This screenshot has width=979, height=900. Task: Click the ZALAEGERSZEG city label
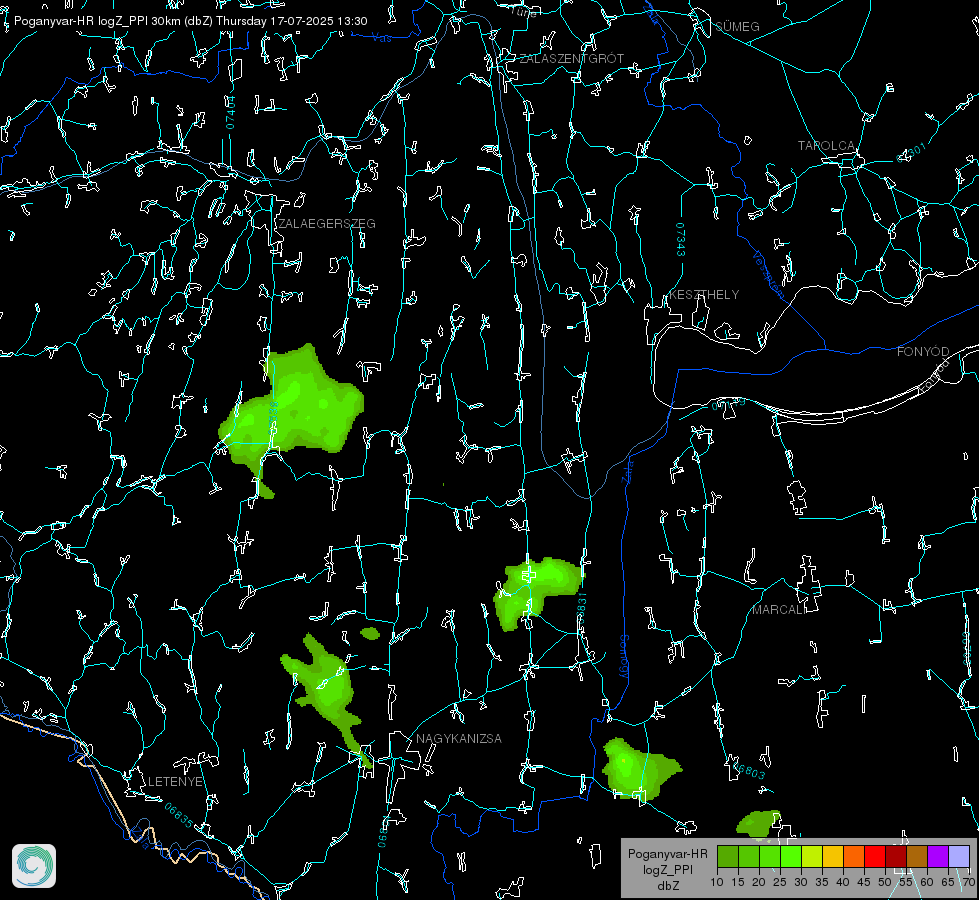pyautogui.click(x=327, y=224)
